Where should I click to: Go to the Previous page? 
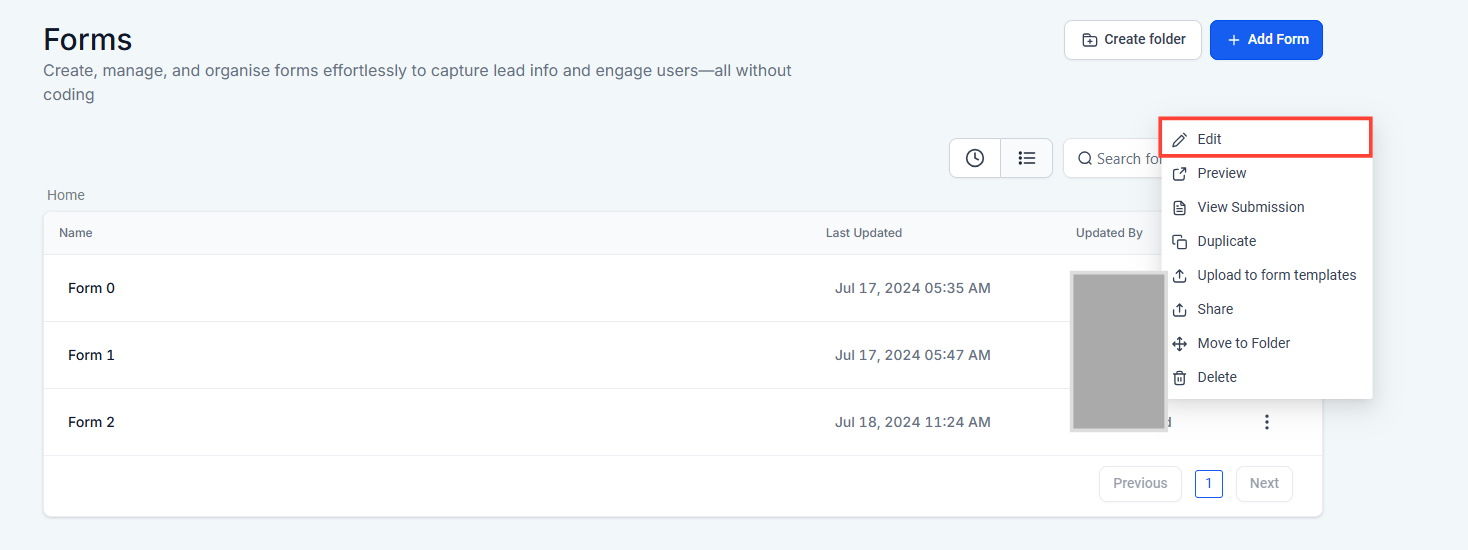click(x=1140, y=484)
